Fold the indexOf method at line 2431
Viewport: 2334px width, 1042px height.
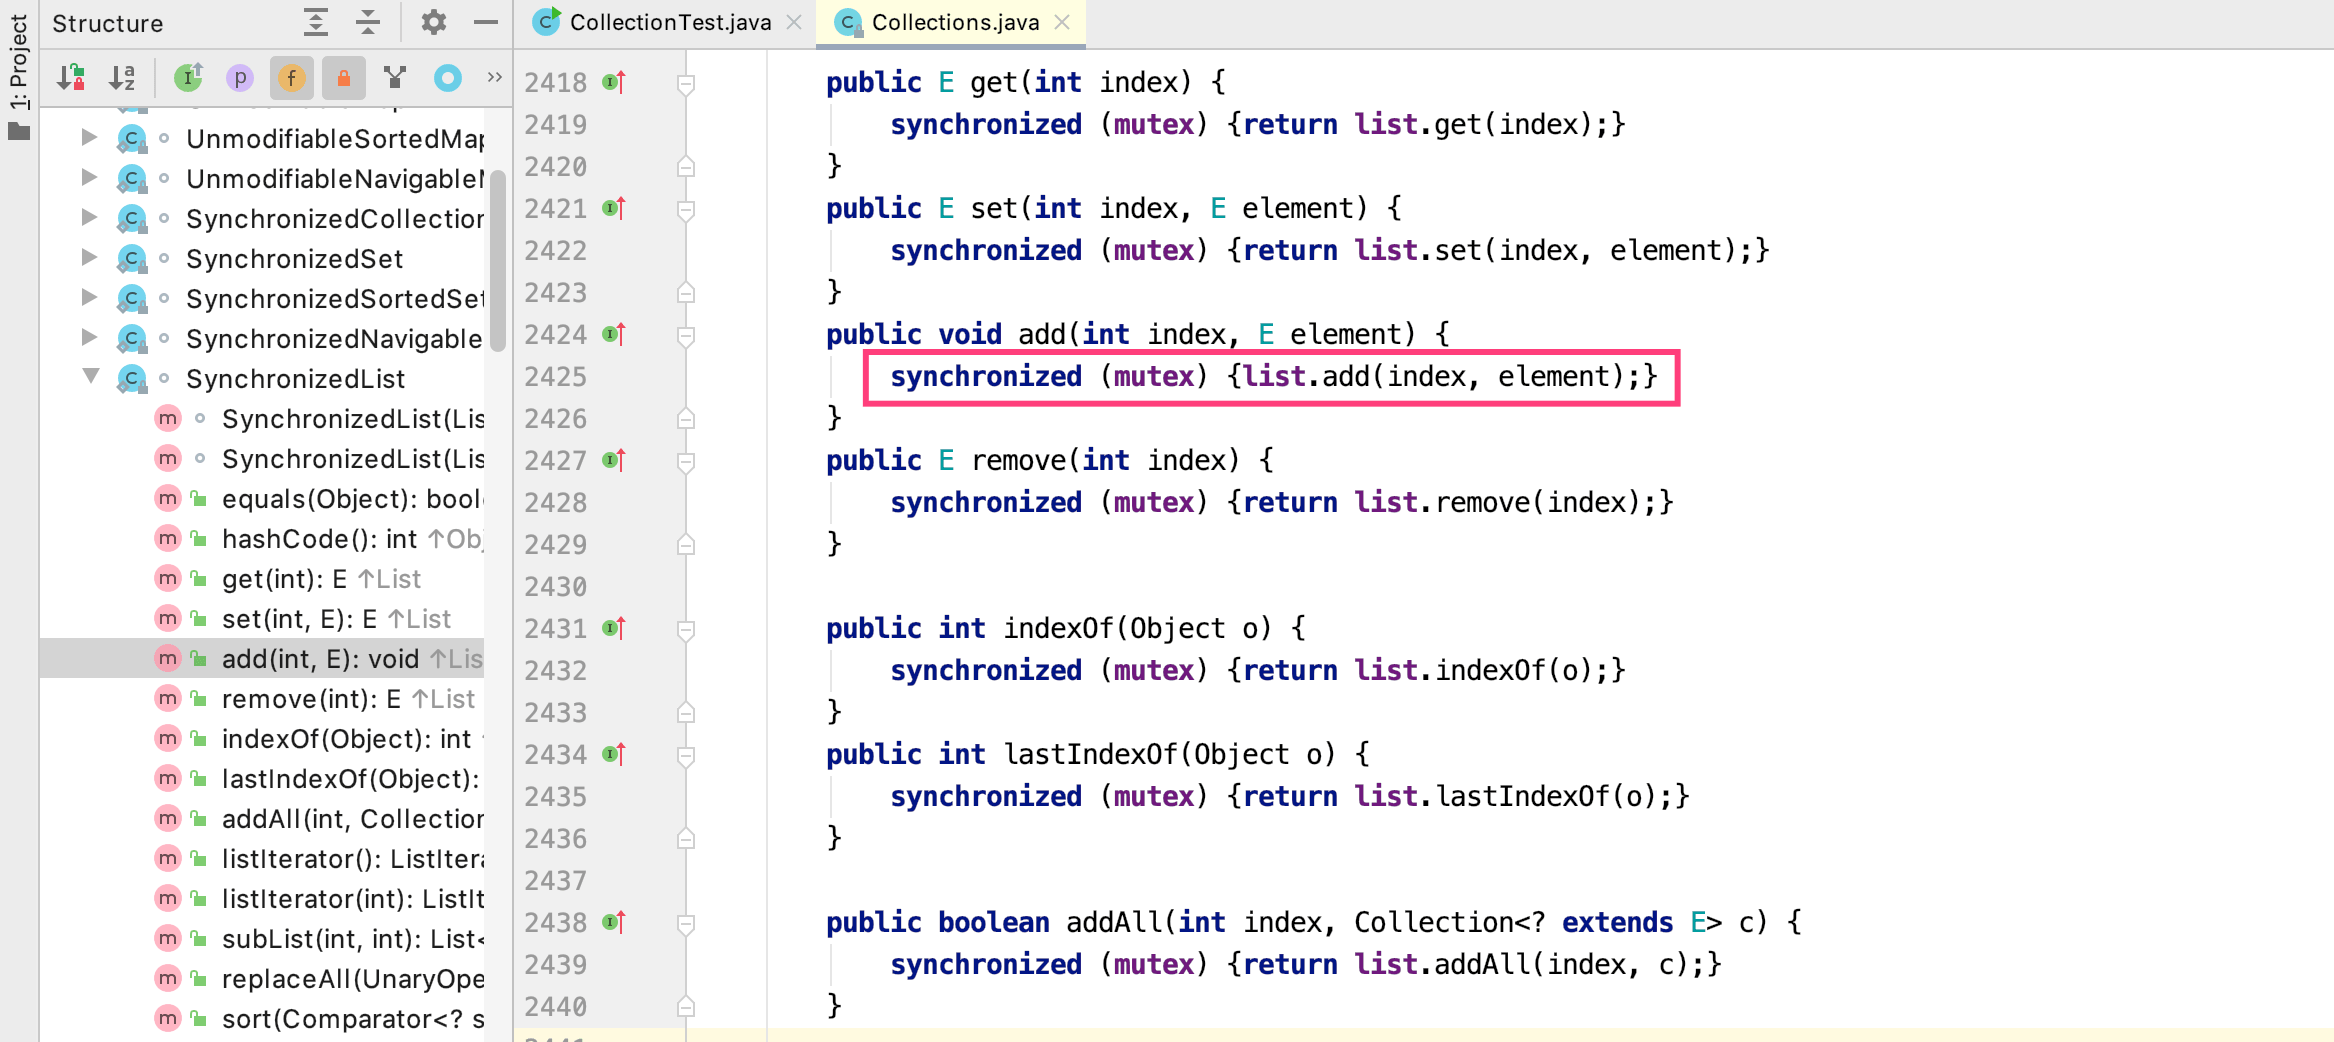click(686, 630)
